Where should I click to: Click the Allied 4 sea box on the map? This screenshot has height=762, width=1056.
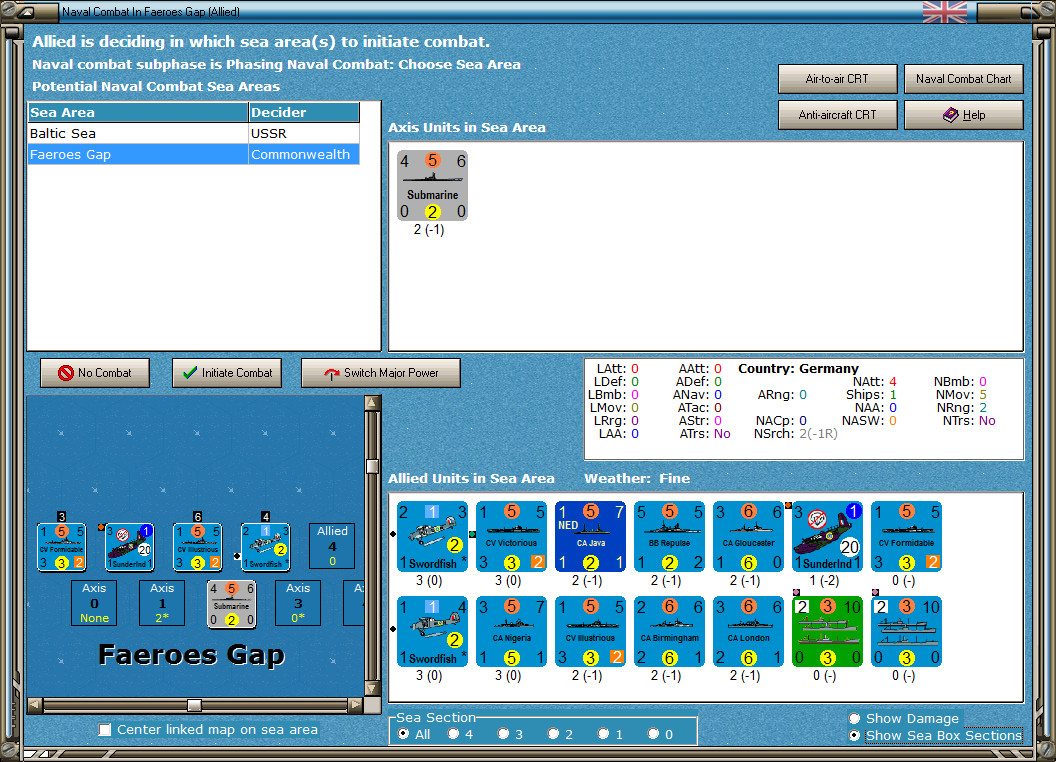coord(332,546)
